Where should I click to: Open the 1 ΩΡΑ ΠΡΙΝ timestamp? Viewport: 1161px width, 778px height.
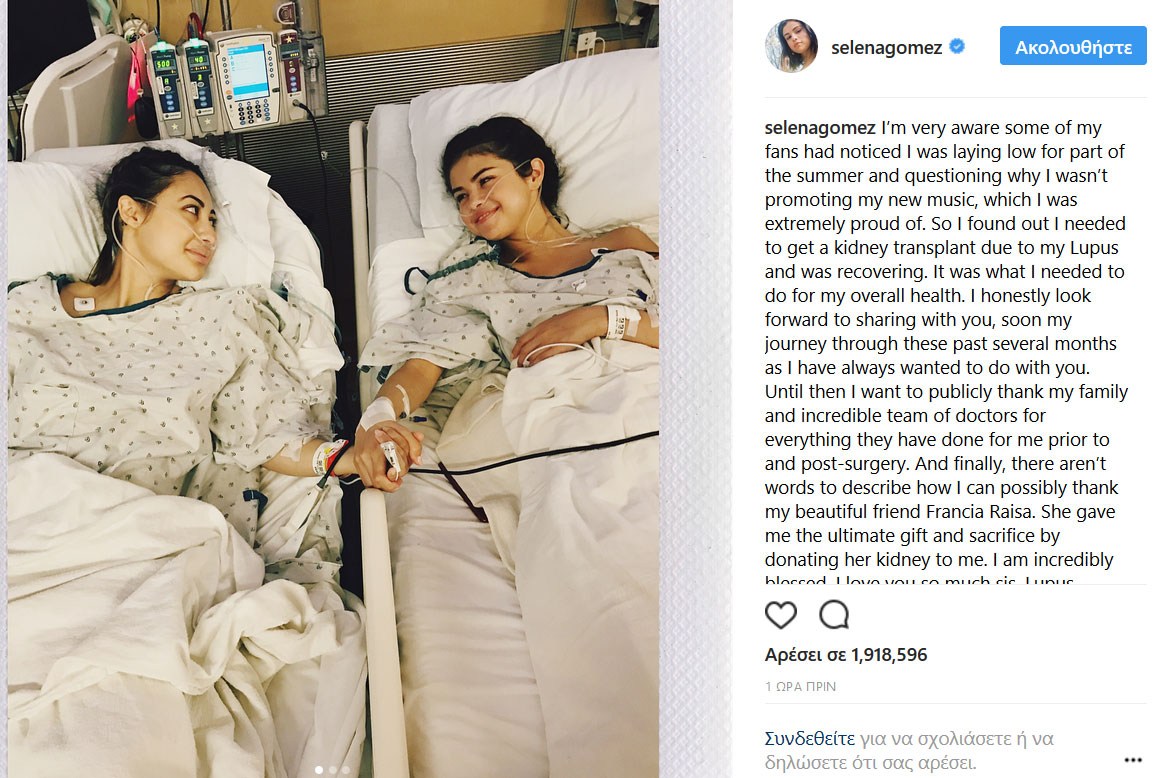click(800, 686)
